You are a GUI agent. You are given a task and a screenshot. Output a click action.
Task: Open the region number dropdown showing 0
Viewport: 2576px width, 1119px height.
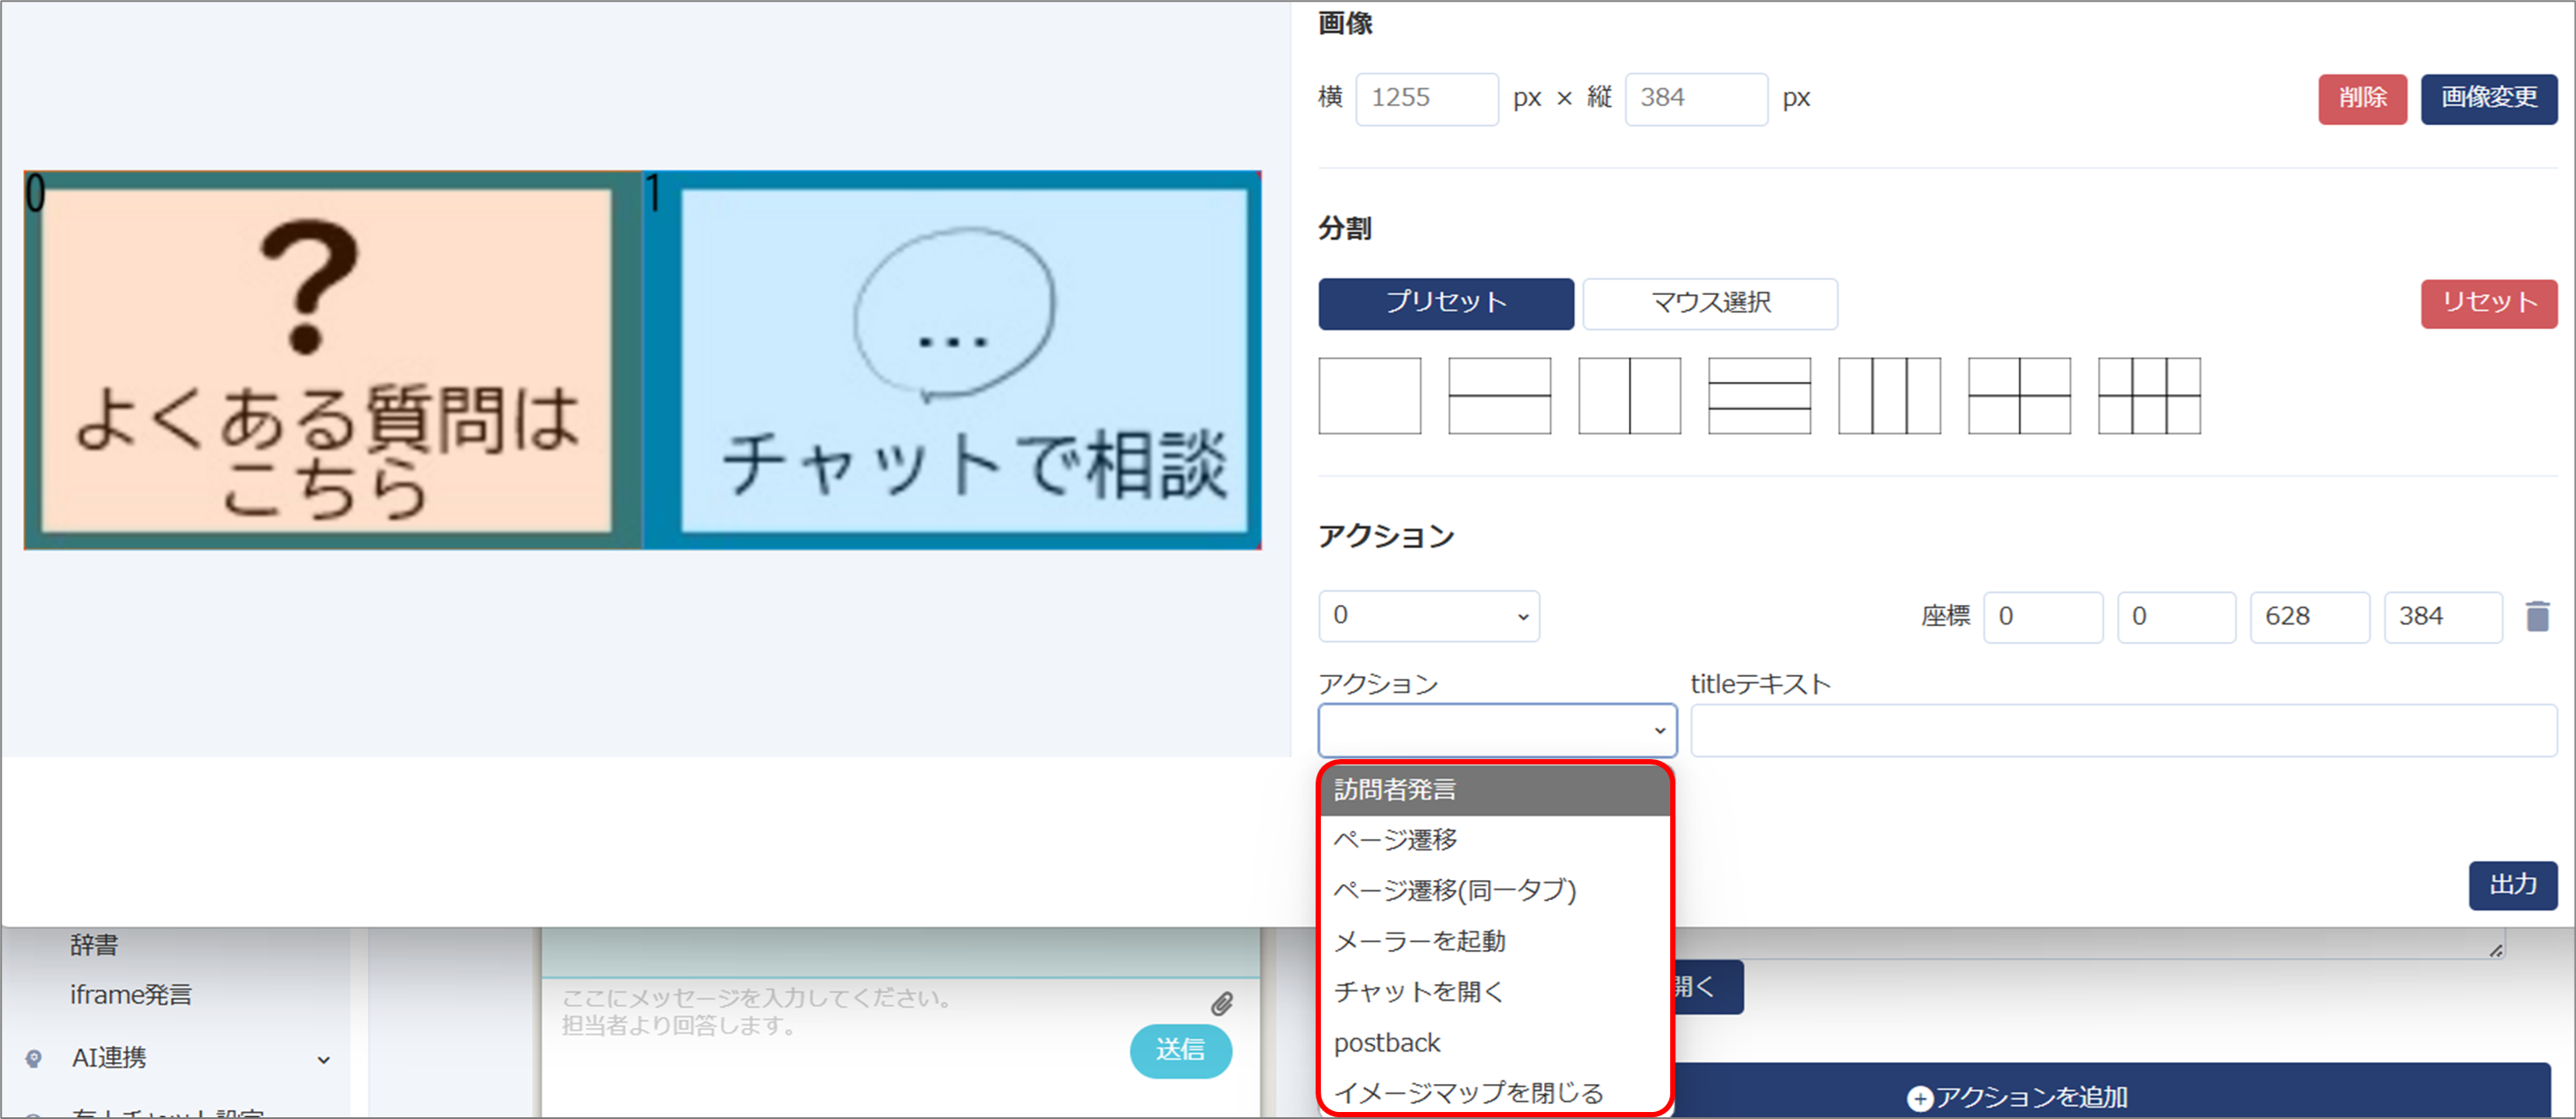pyautogui.click(x=1429, y=616)
